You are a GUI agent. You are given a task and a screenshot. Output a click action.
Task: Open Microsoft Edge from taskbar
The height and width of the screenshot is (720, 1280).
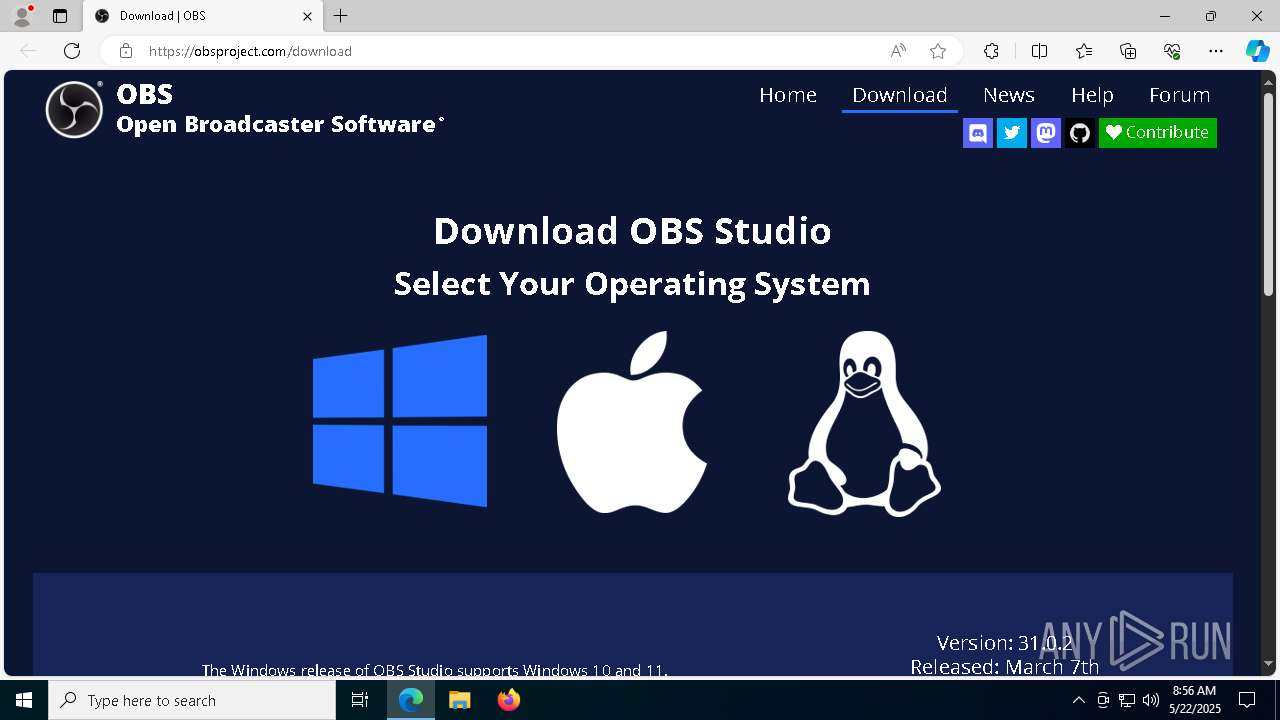click(411, 700)
